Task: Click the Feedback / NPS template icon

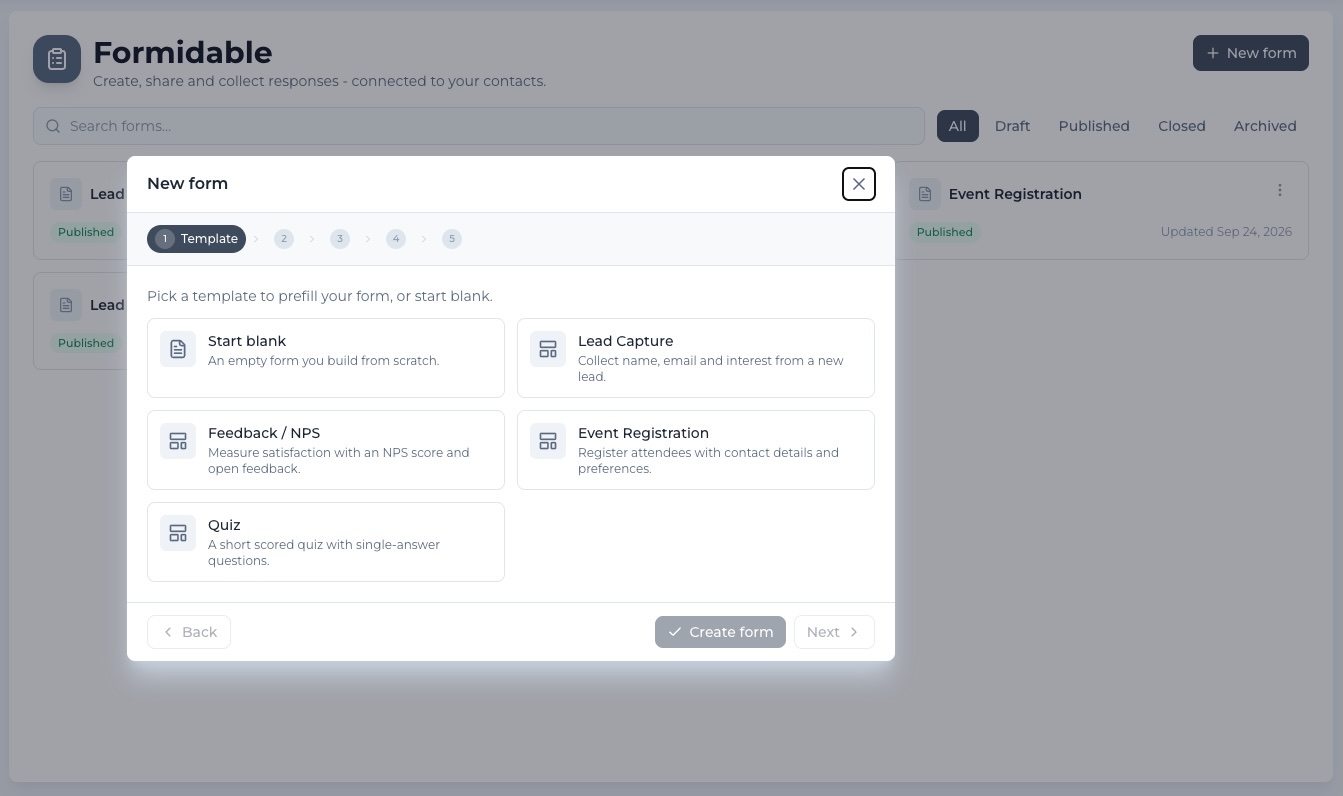Action: pos(178,441)
